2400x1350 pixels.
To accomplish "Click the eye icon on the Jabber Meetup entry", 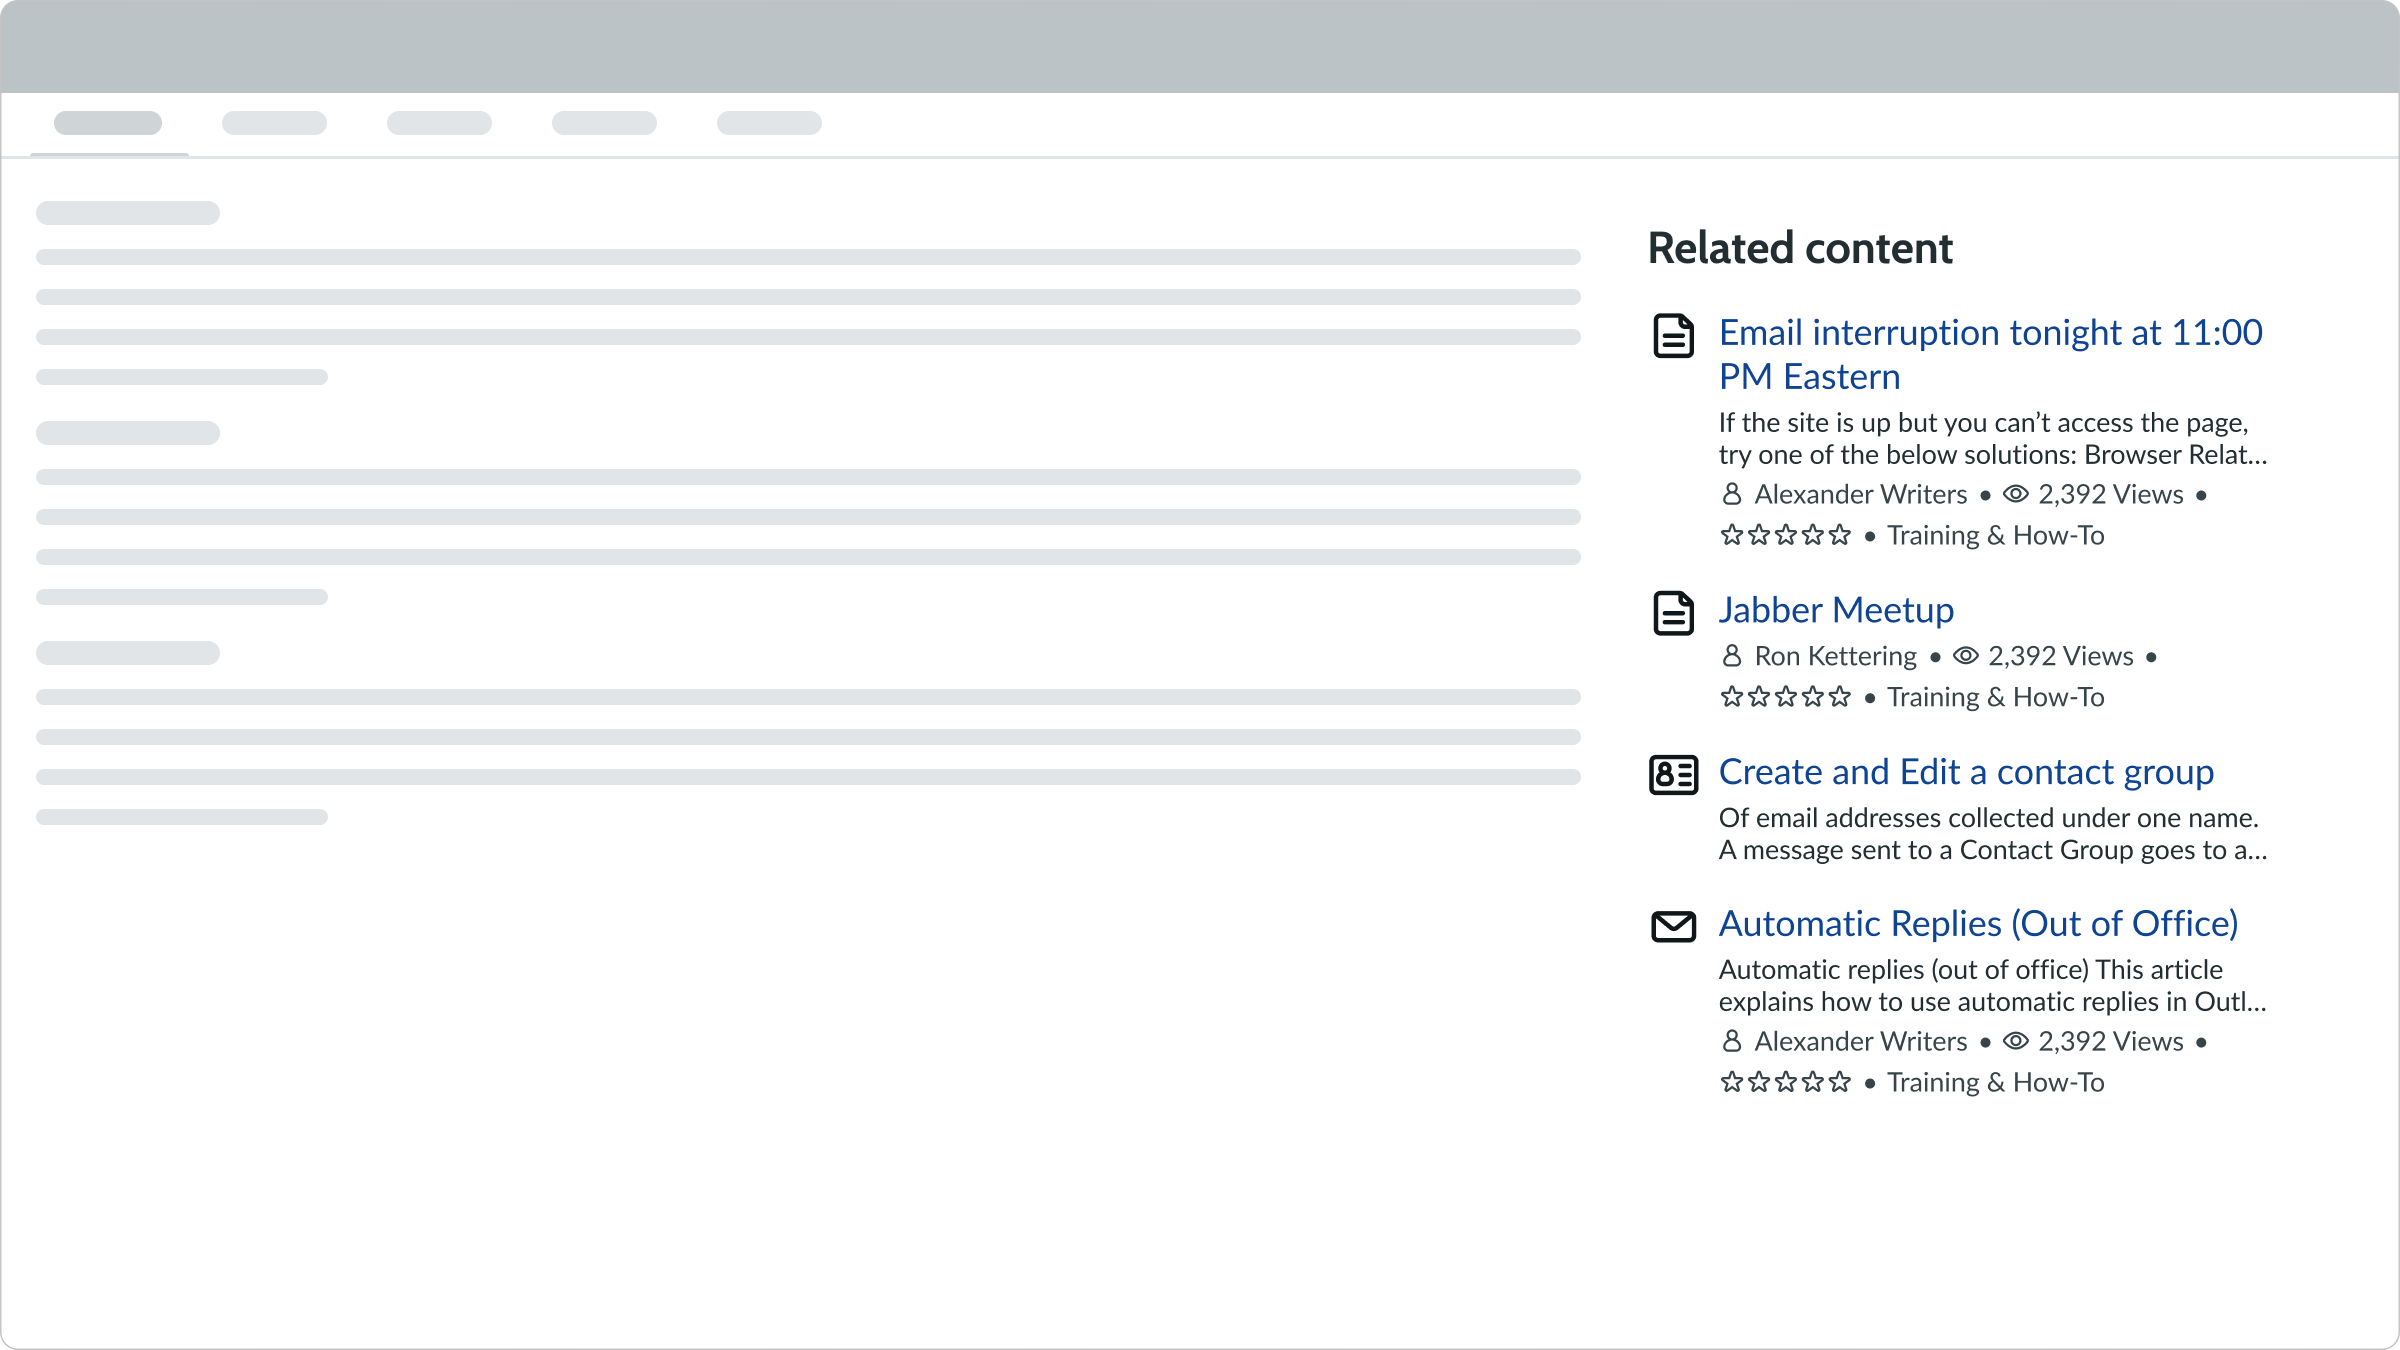I will point(1965,656).
